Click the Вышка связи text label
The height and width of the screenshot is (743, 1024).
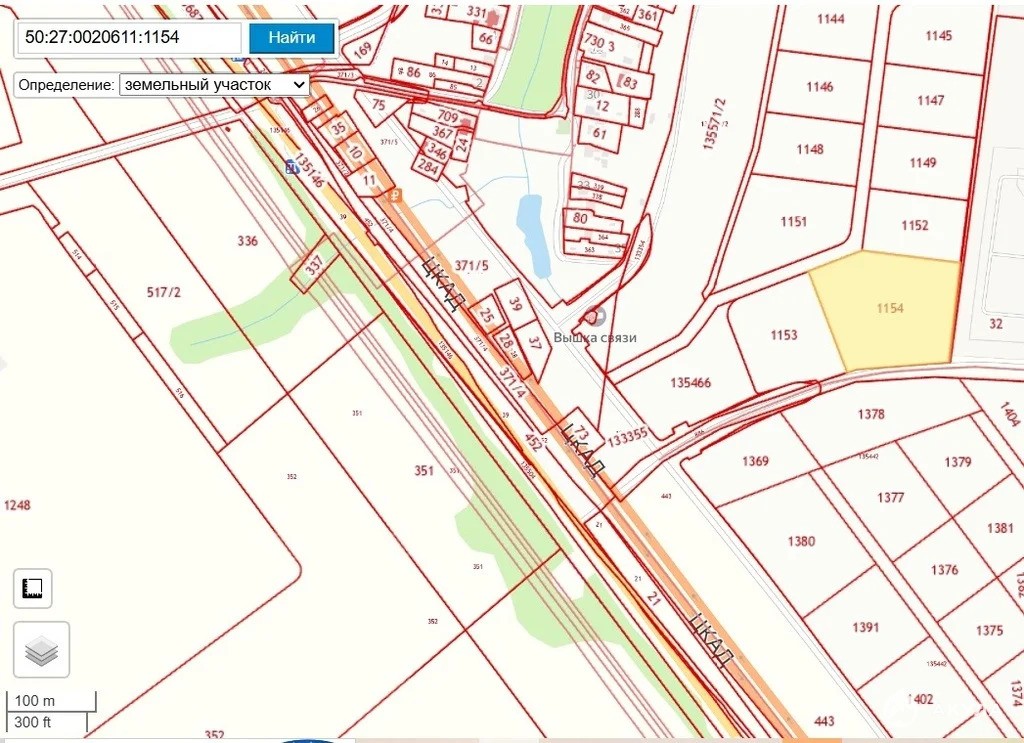[x=595, y=338]
